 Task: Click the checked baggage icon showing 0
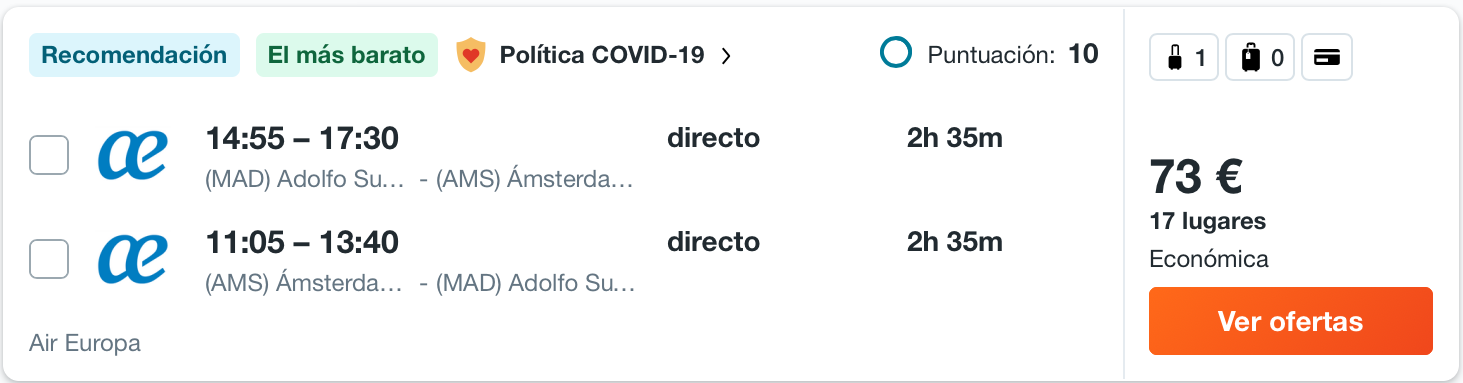coord(1261,58)
